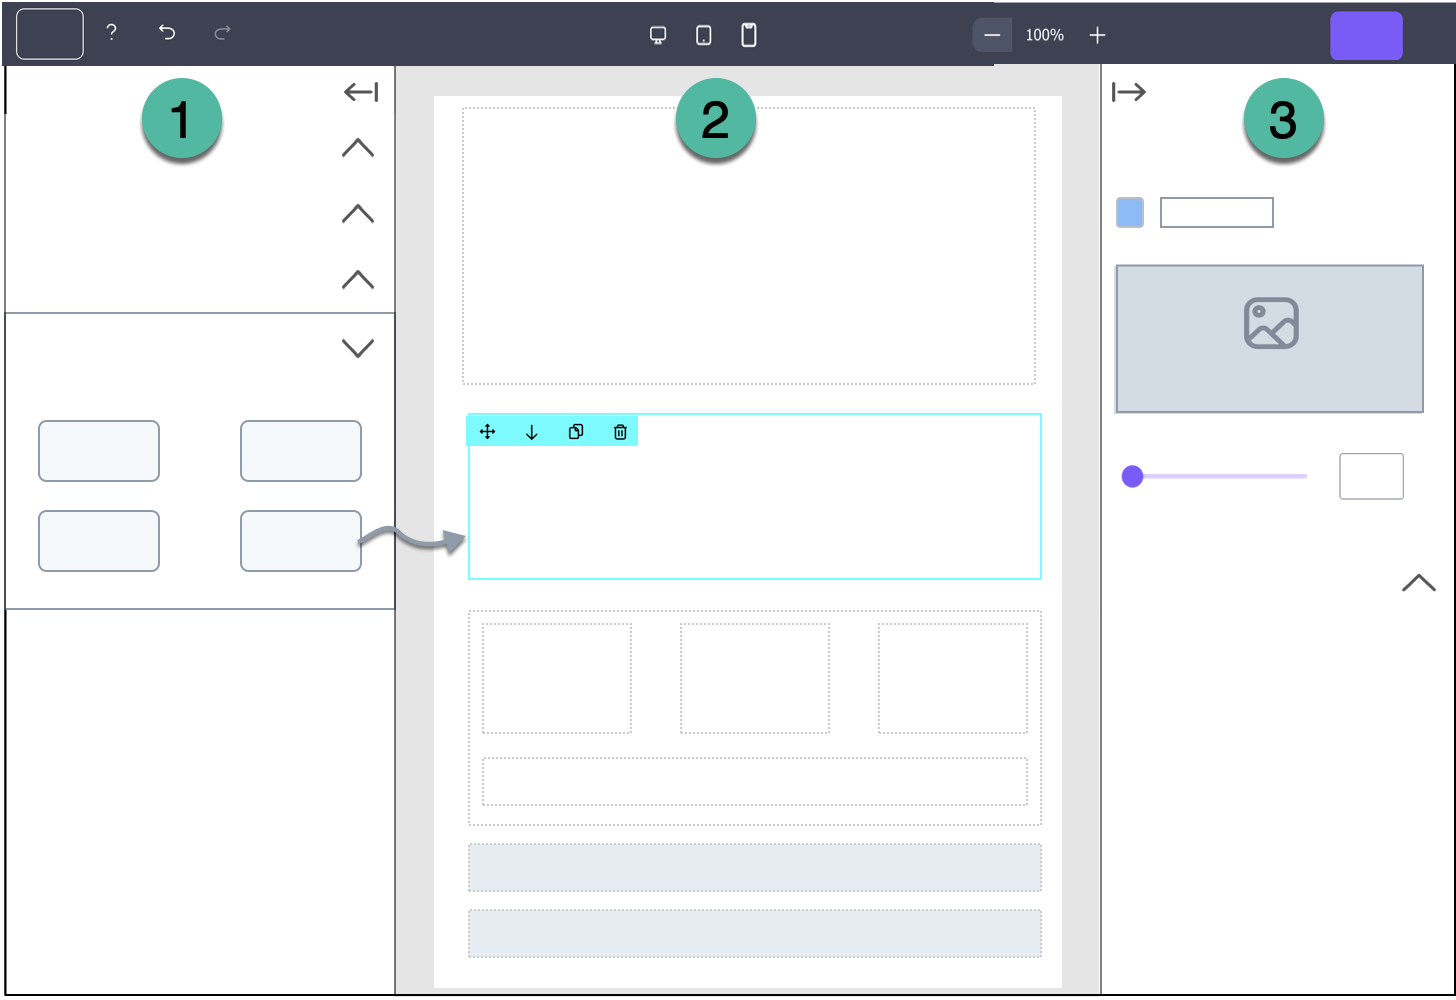Move the selected block down
Image resolution: width=1456 pixels, height=1000 pixels.
532,432
